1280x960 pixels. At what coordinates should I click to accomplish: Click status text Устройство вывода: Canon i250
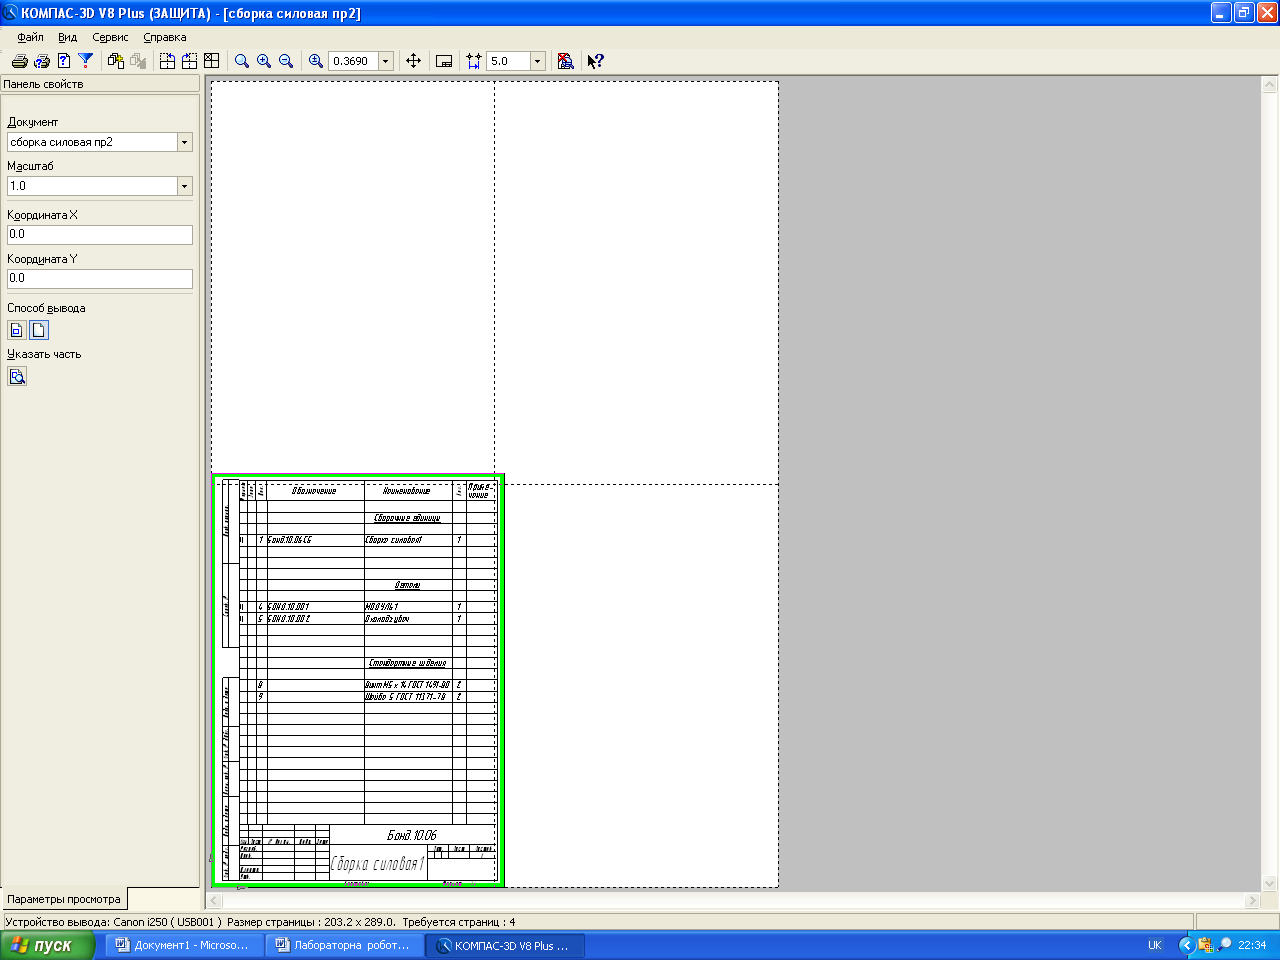113,922
